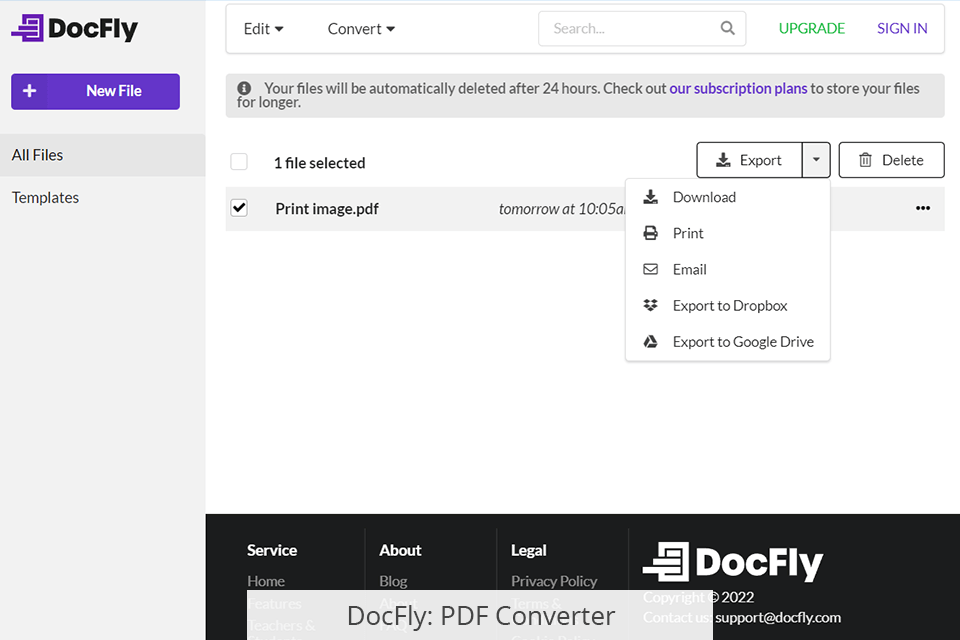The image size is (960, 640).
Task: Click the Delete button
Action: pos(891,160)
